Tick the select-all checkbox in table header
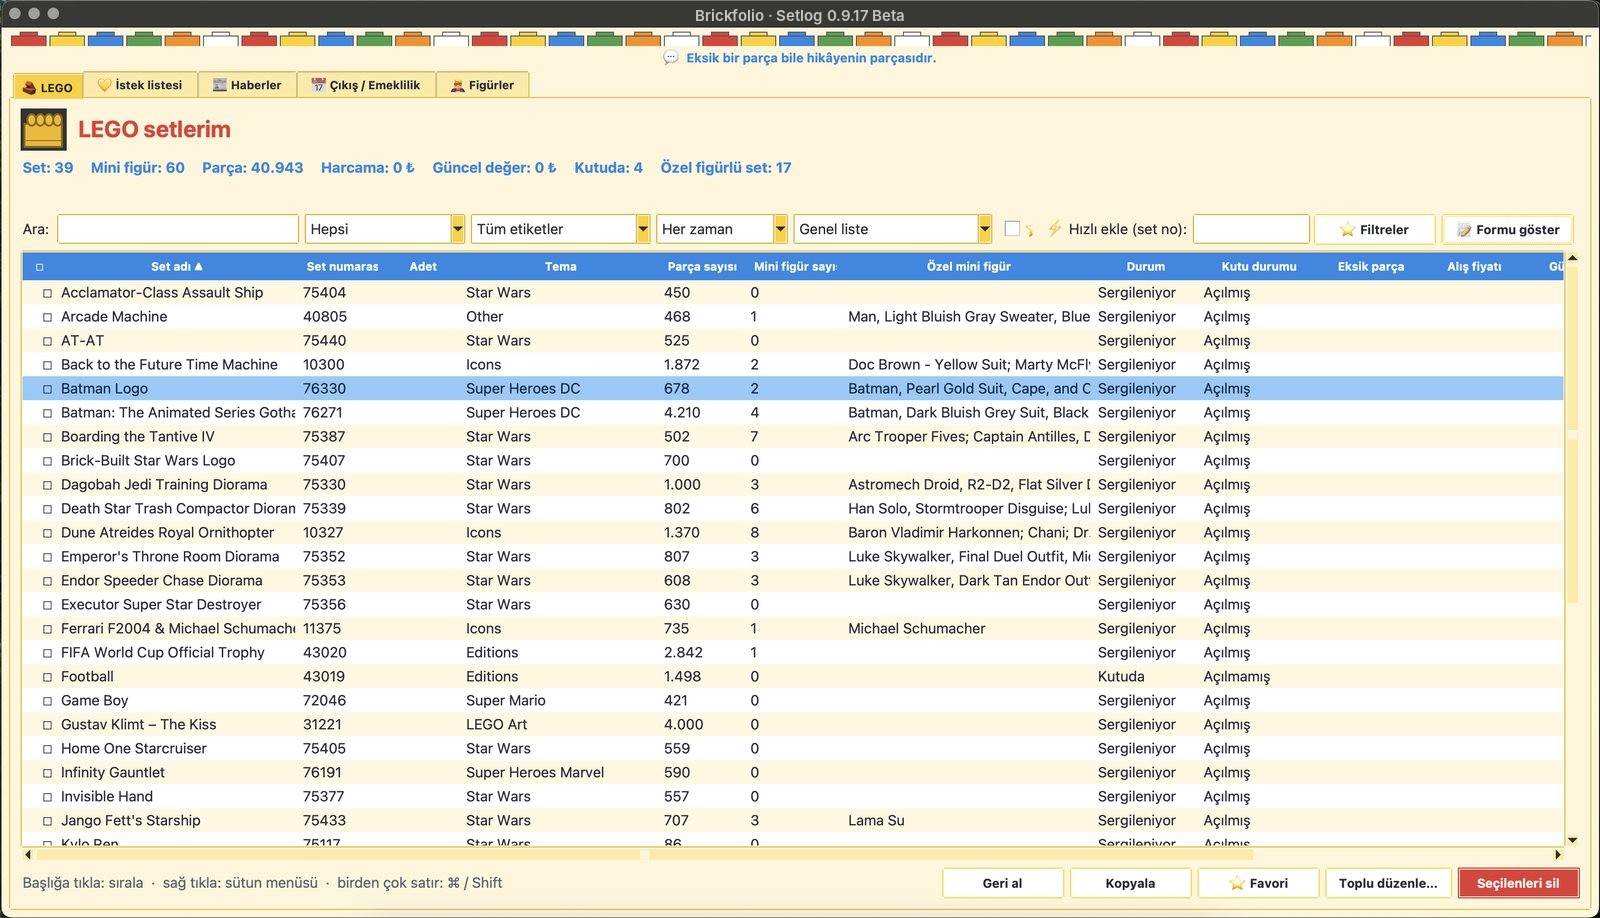This screenshot has height=918, width=1600. pyautogui.click(x=40, y=267)
